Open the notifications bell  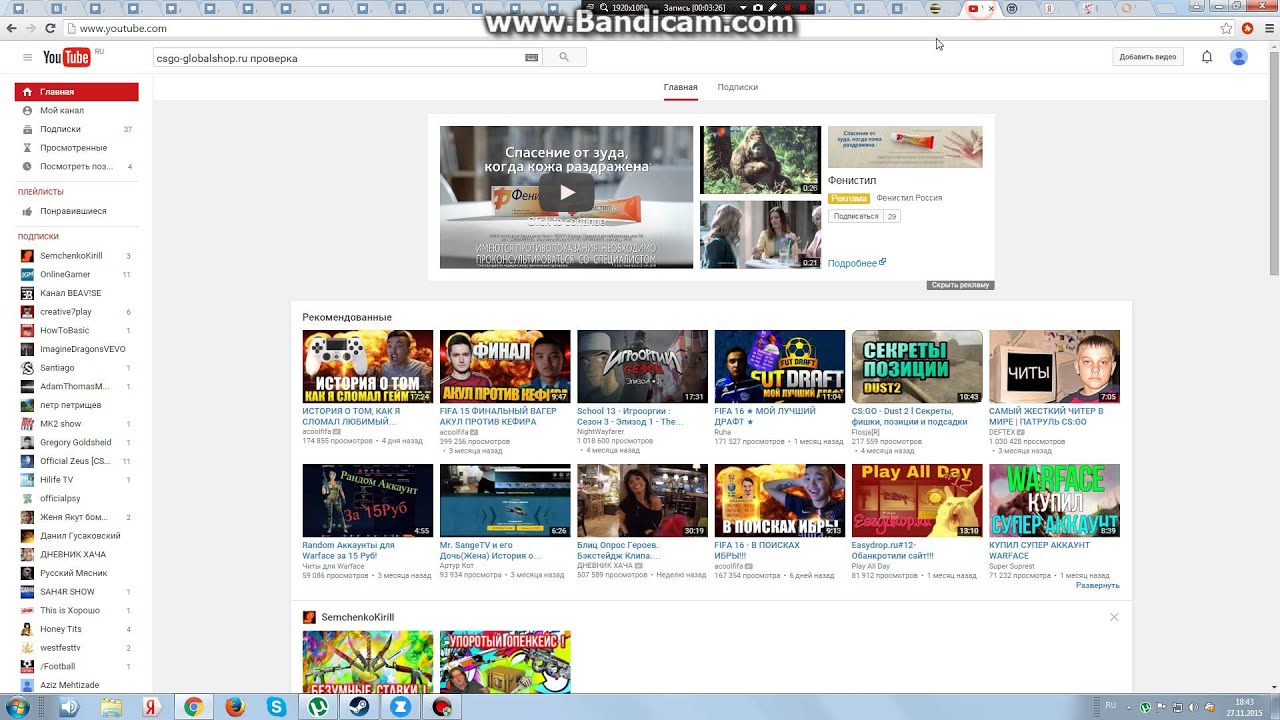tap(1207, 57)
